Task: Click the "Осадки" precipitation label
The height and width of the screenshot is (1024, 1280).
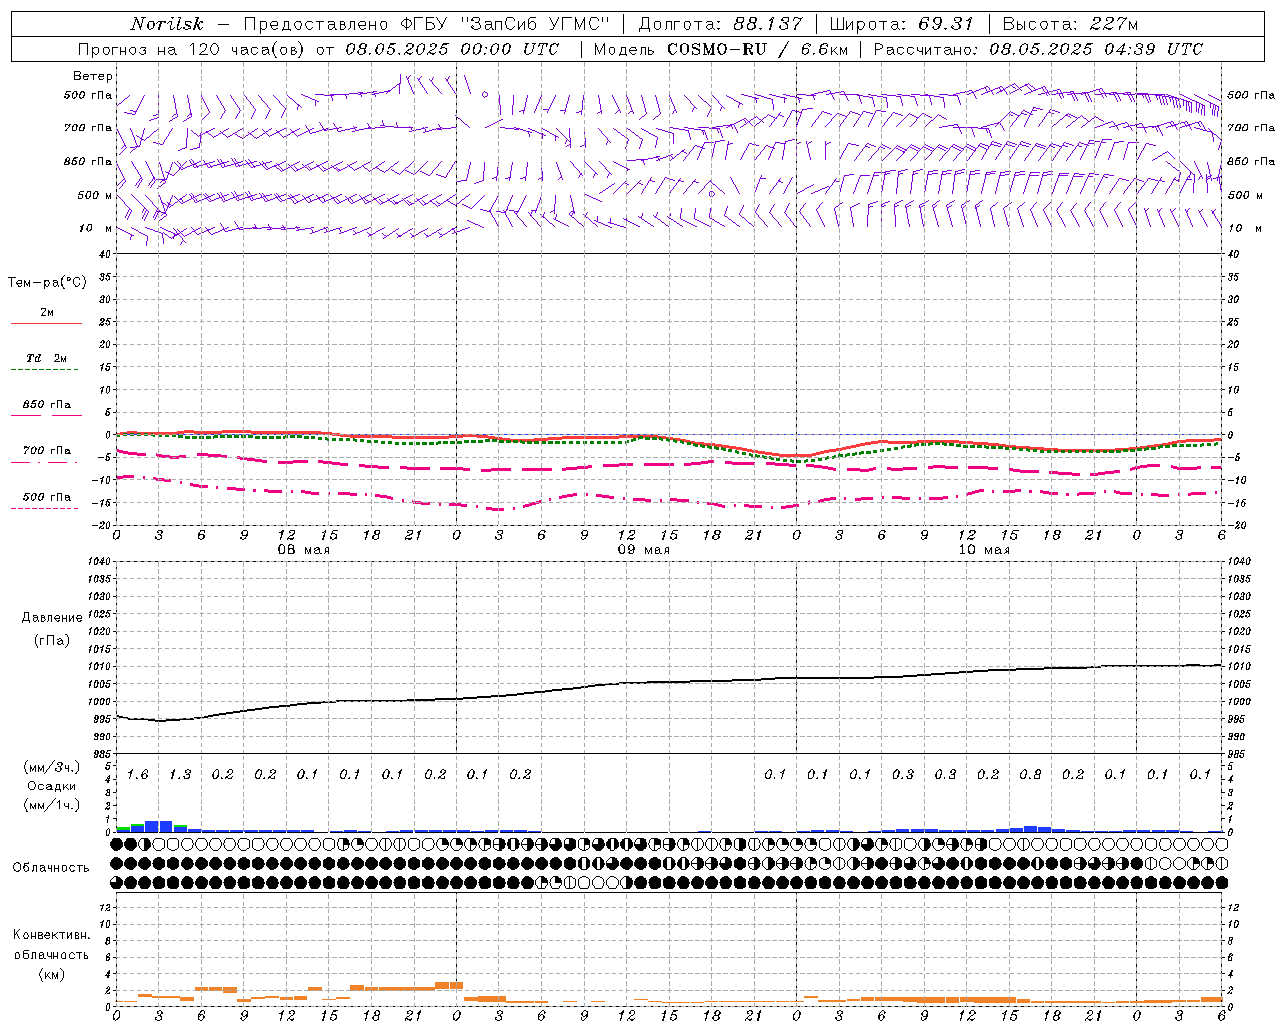Action: 52,786
